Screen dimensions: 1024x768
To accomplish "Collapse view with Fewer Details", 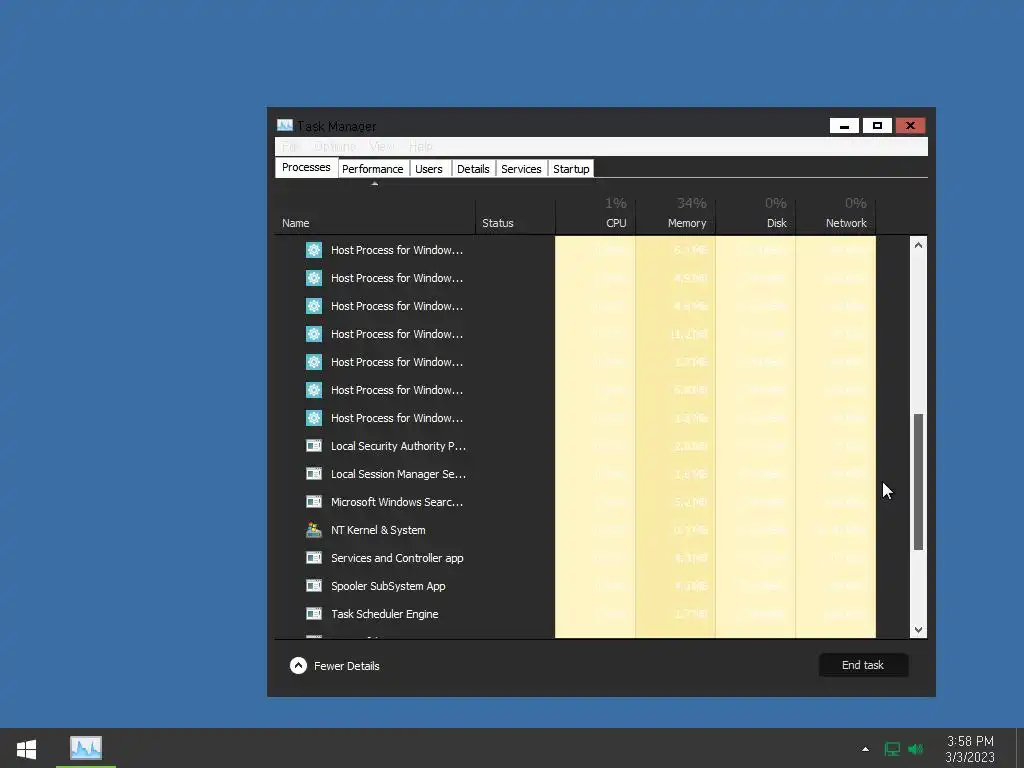I will pos(334,665).
